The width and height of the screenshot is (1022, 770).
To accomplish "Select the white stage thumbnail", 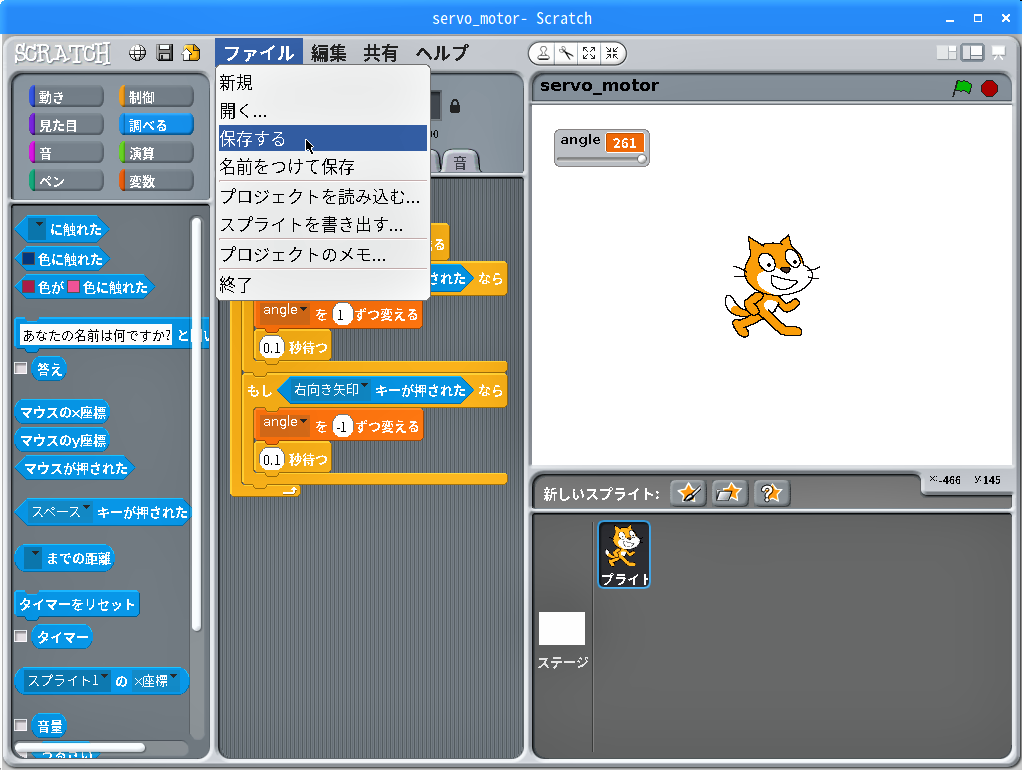I will (x=562, y=629).
